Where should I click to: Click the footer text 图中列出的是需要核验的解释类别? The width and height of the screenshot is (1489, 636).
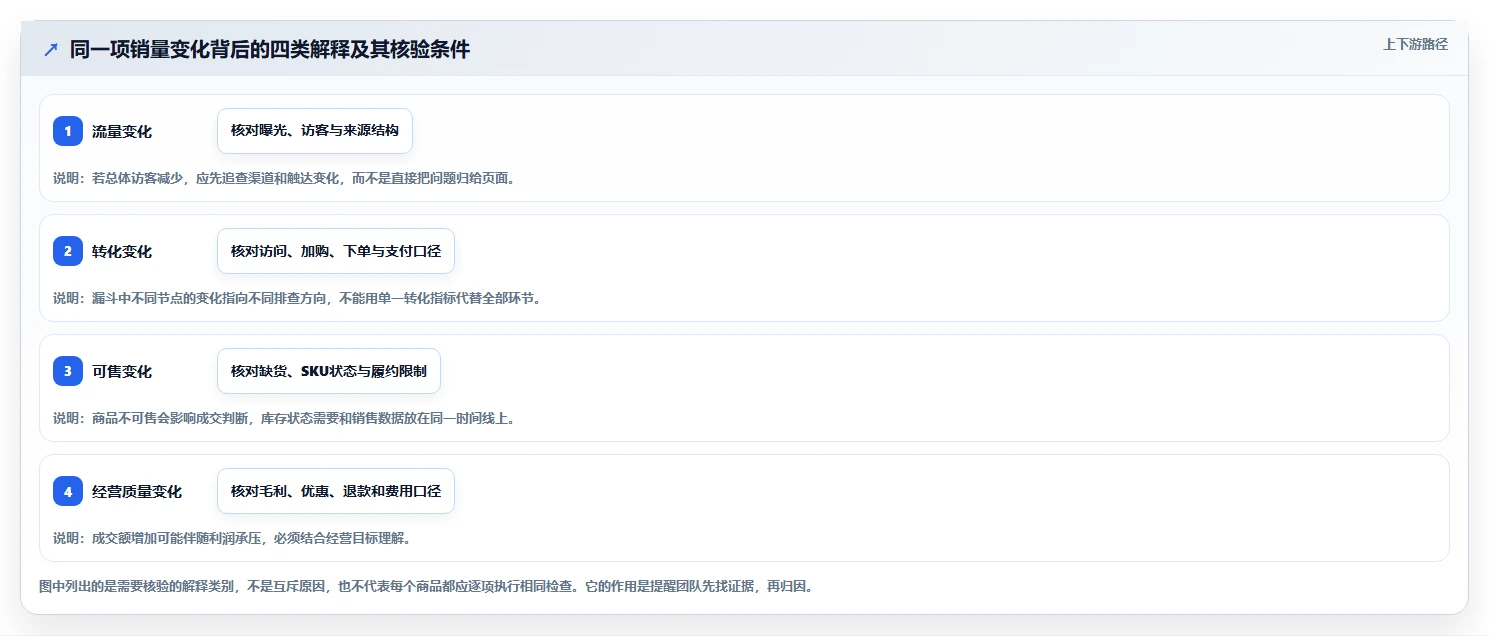426,586
